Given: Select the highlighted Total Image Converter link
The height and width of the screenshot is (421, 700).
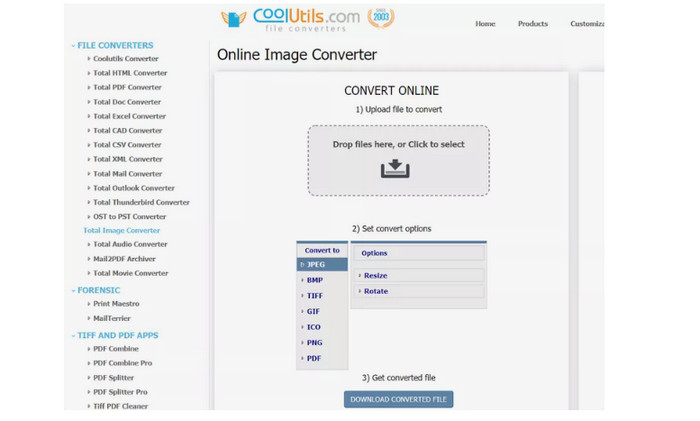Looking at the screenshot, I should (121, 230).
